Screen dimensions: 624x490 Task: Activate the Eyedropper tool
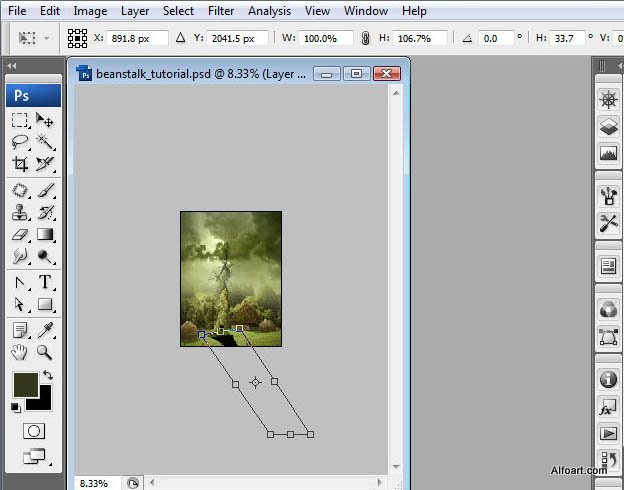click(x=45, y=329)
